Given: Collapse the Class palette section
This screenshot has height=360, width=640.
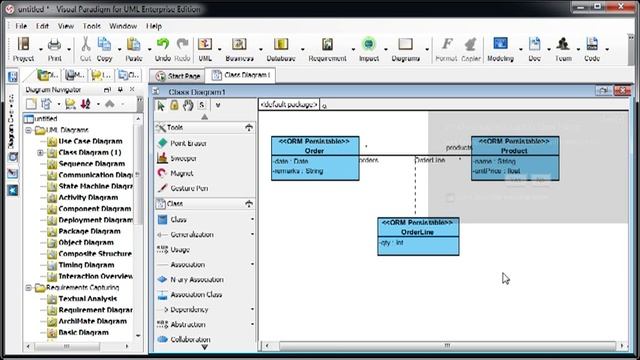Looking at the screenshot, I should tap(249, 204).
